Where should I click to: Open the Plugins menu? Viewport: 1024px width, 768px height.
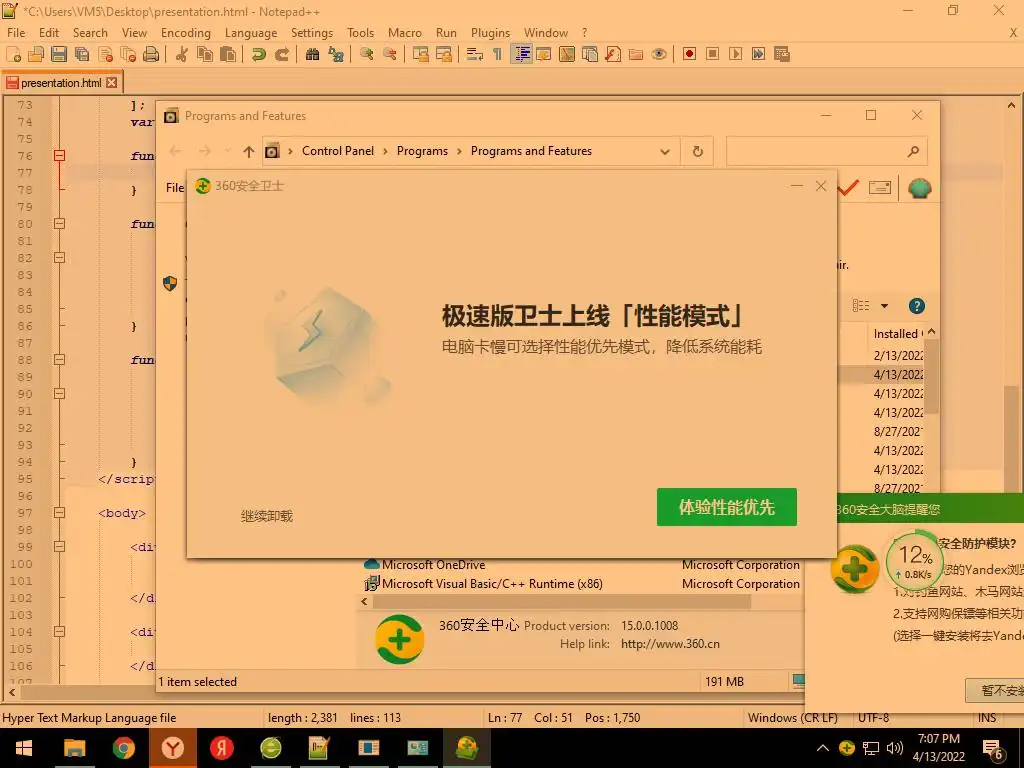(x=490, y=33)
